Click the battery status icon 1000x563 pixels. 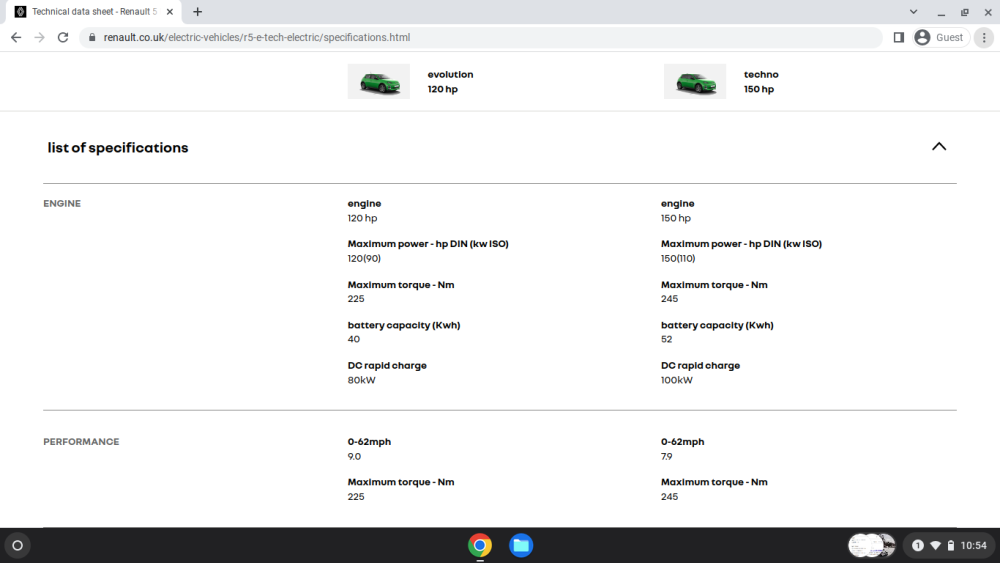pyautogui.click(x=951, y=545)
